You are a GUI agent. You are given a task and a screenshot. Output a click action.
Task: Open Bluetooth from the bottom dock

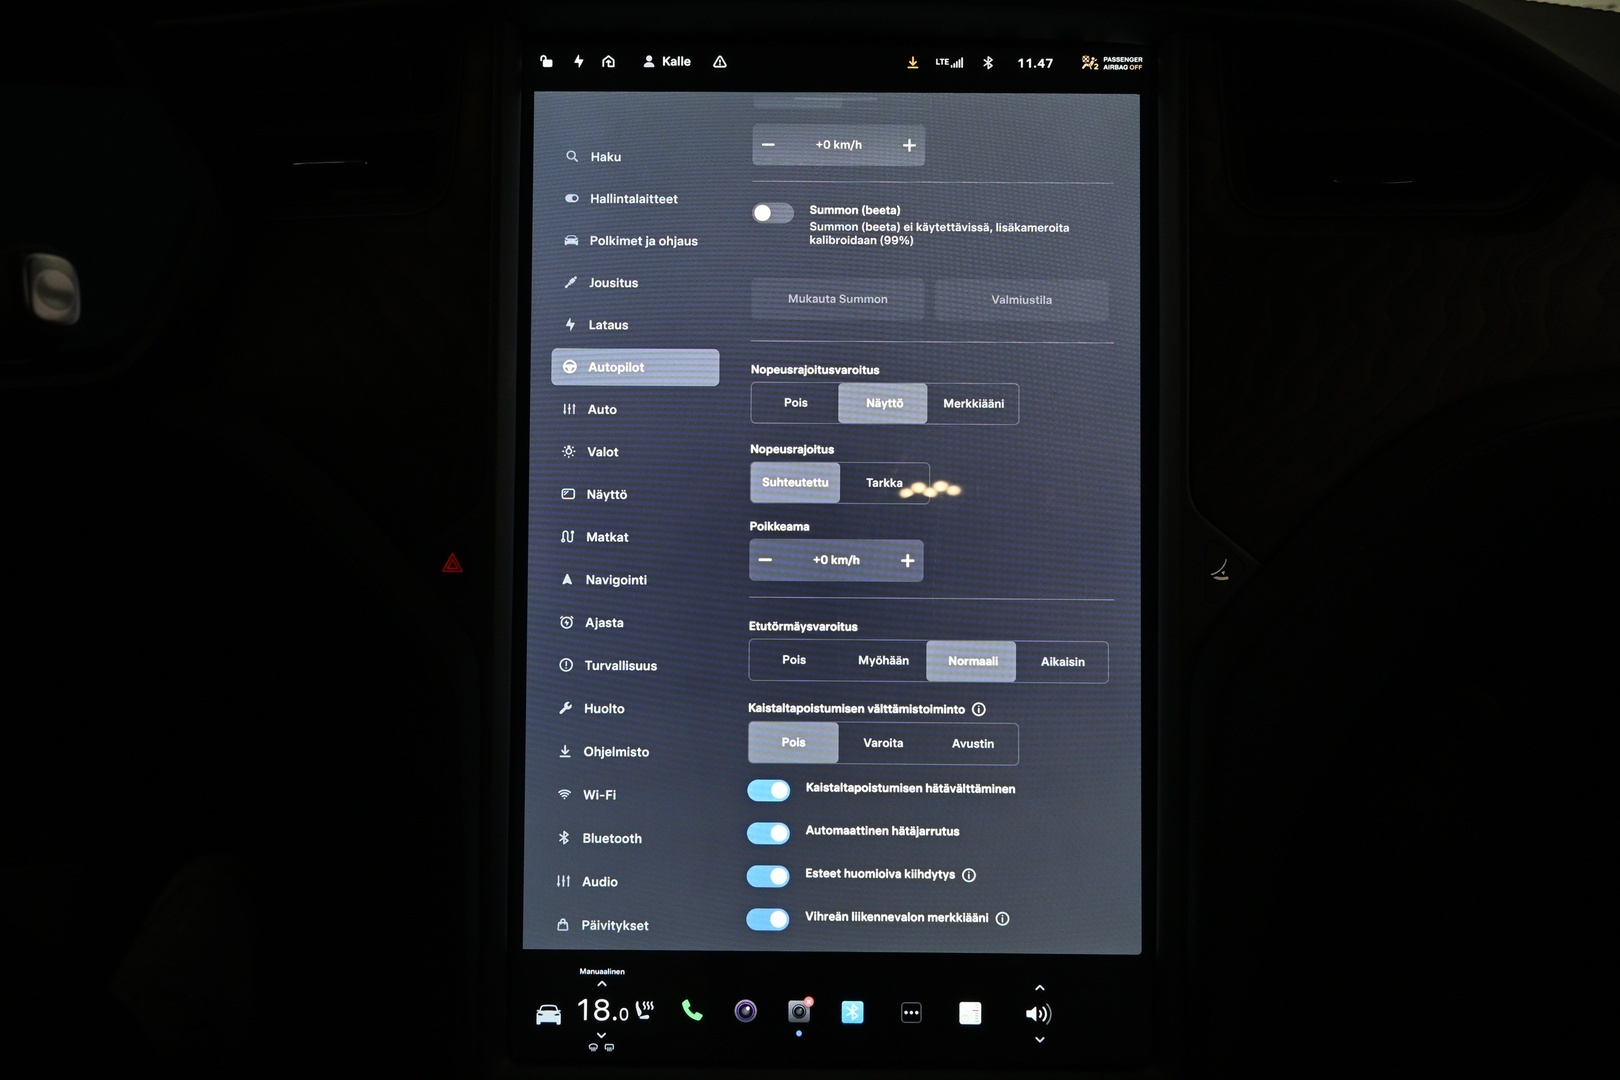pyautogui.click(x=852, y=1012)
